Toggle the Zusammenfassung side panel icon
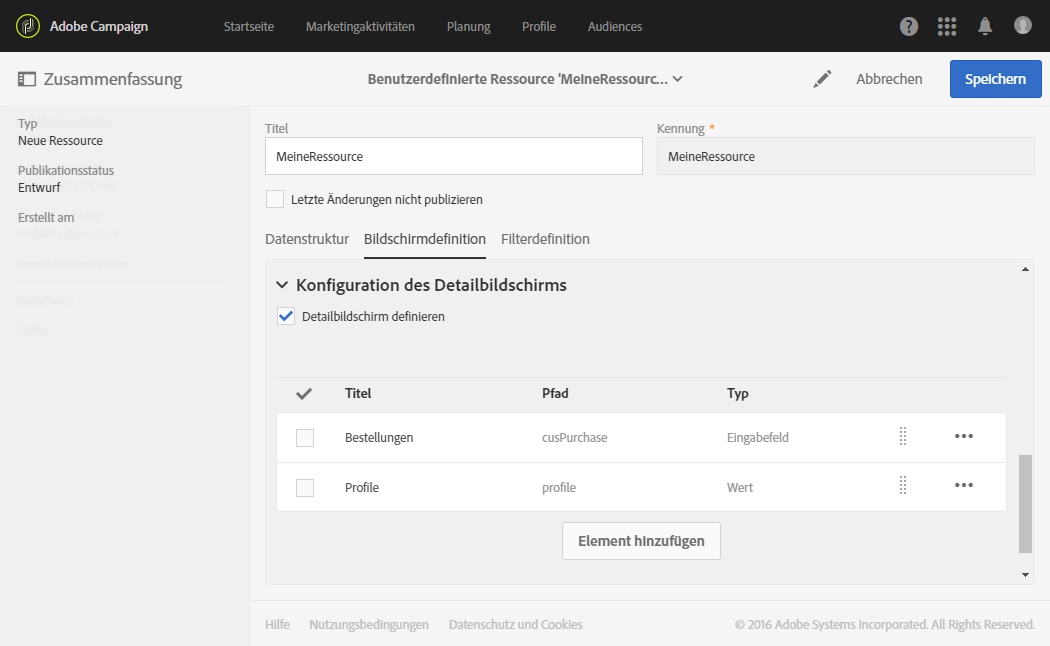 click(x=27, y=79)
